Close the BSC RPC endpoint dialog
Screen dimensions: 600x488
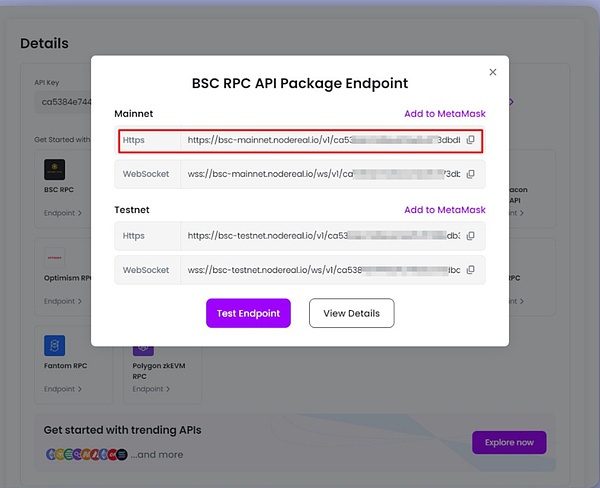click(x=492, y=72)
